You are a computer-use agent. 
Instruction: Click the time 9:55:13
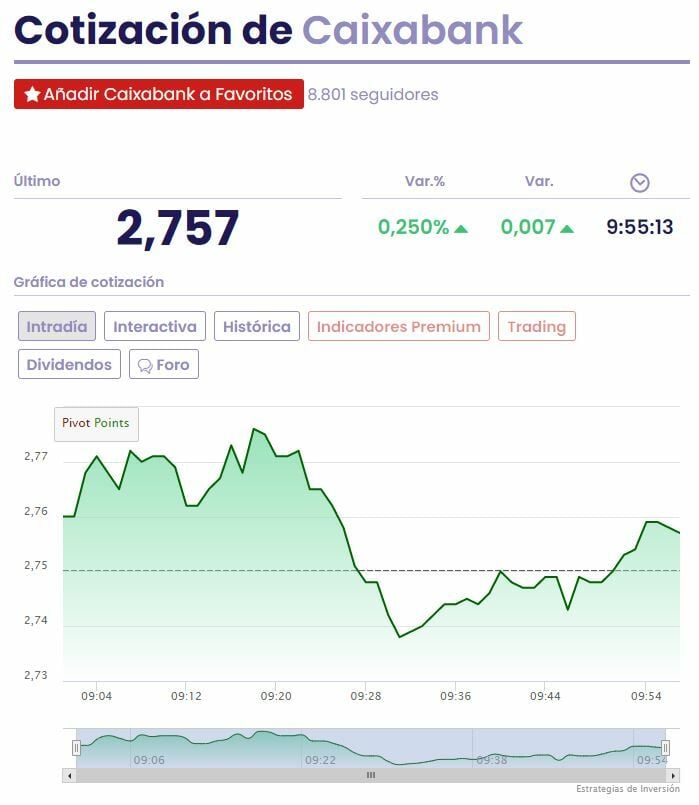pos(639,227)
